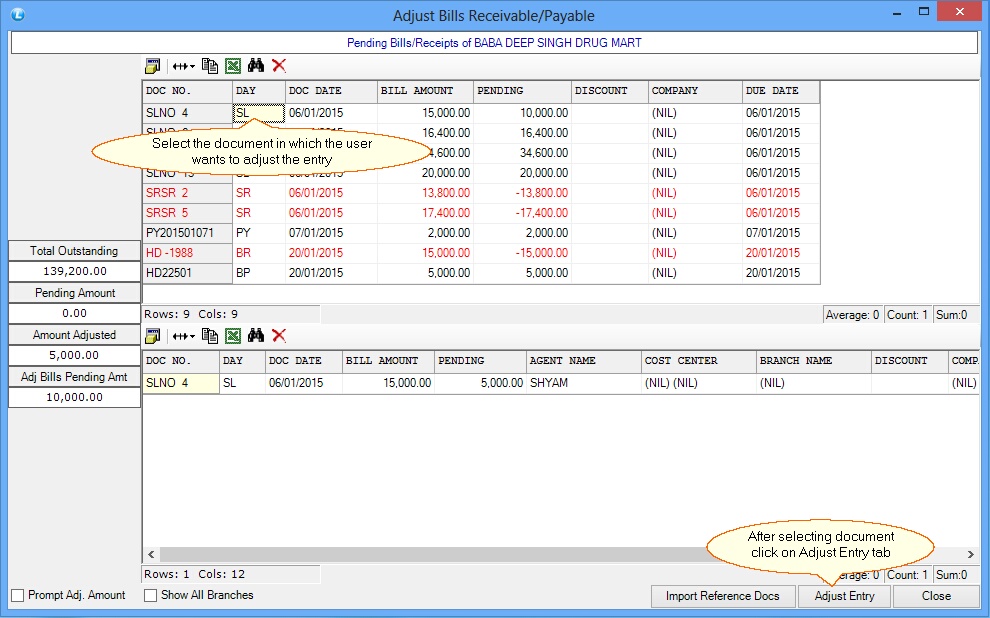The image size is (990, 618).
Task: Click the horizontal scrollbar left arrow
Action: point(151,554)
